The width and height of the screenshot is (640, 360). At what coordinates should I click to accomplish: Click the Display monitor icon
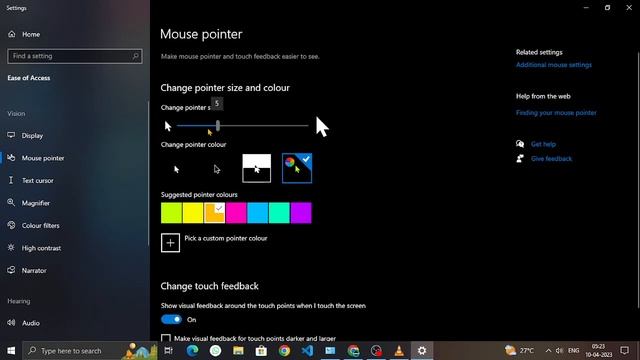tap(11, 135)
